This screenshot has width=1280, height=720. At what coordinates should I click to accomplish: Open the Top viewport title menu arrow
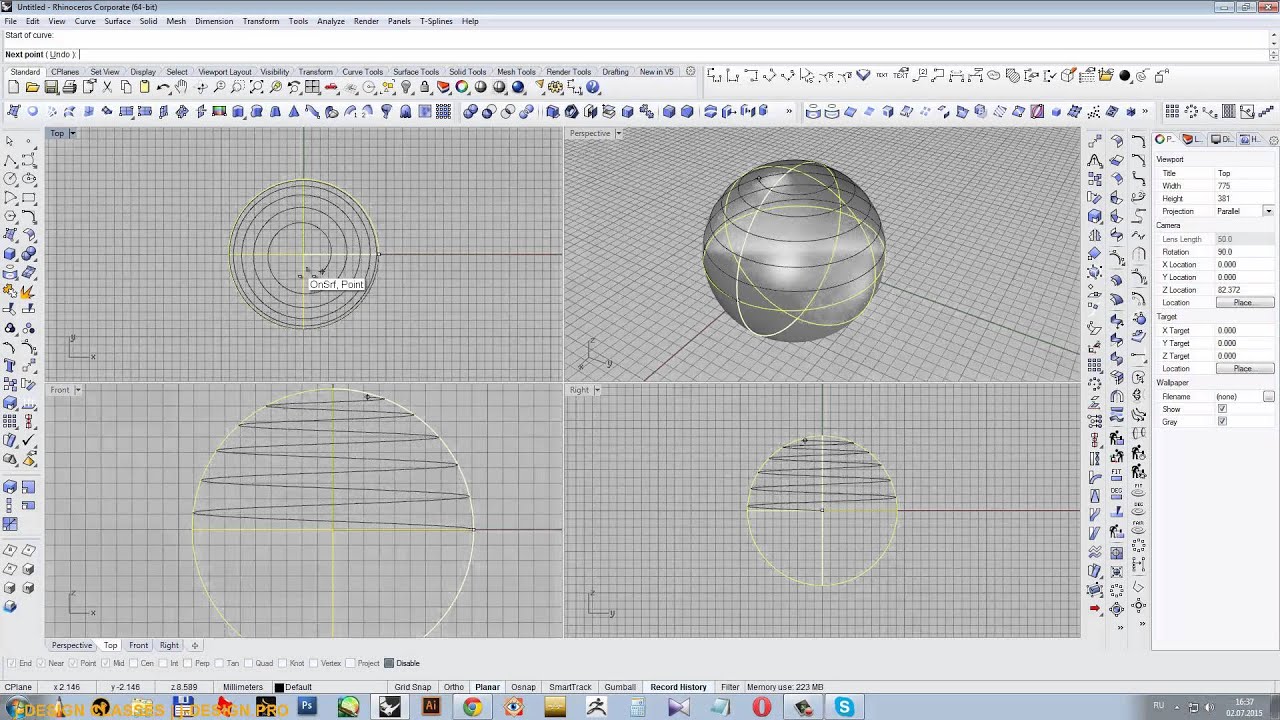point(74,133)
